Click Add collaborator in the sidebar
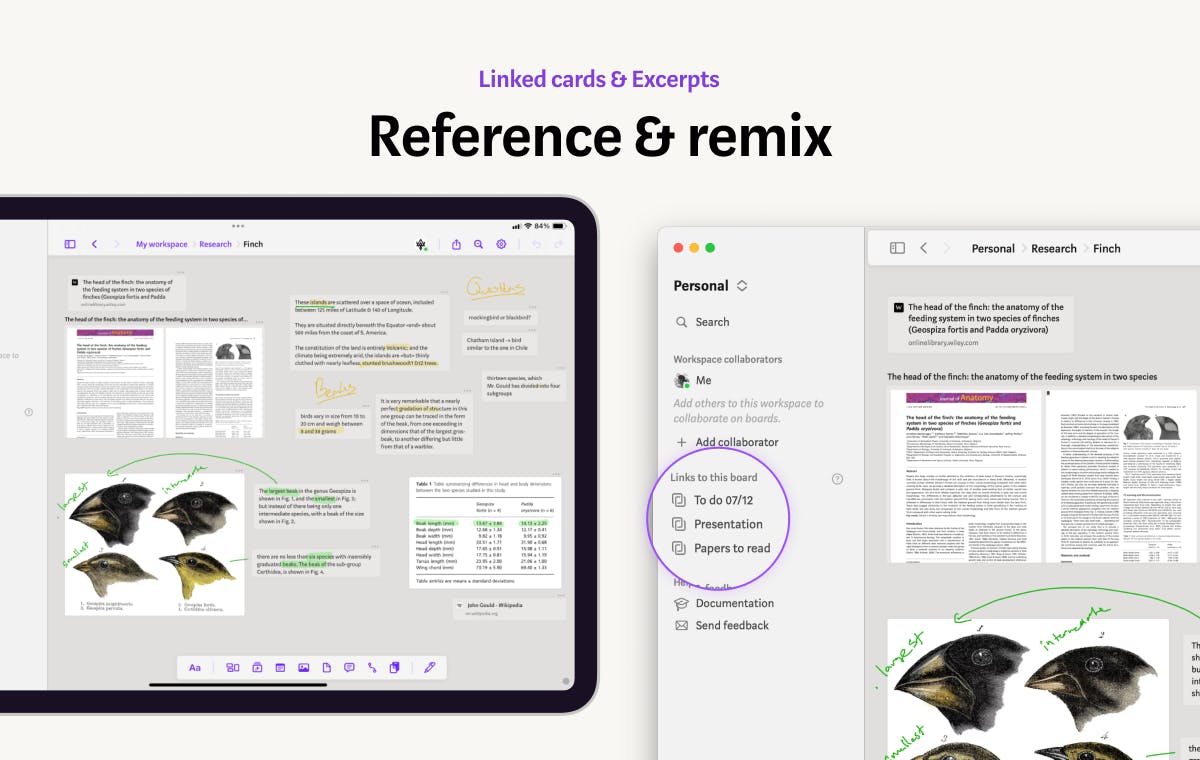This screenshot has width=1200, height=760. tap(727, 442)
